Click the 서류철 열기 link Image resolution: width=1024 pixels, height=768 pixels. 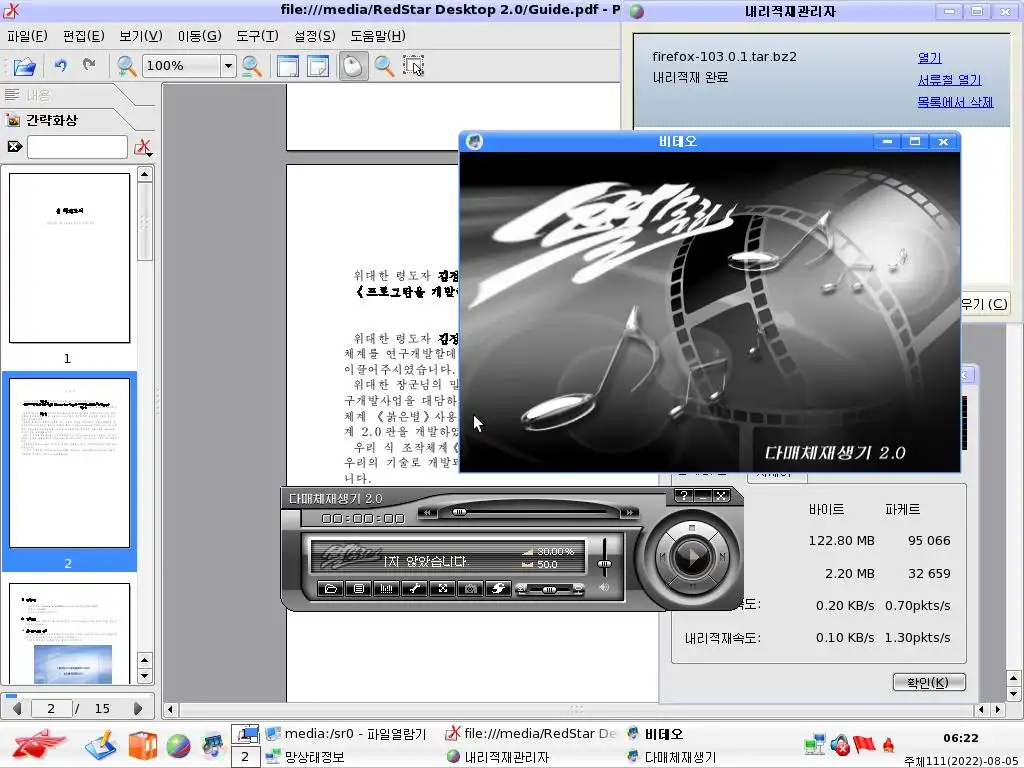coord(950,80)
